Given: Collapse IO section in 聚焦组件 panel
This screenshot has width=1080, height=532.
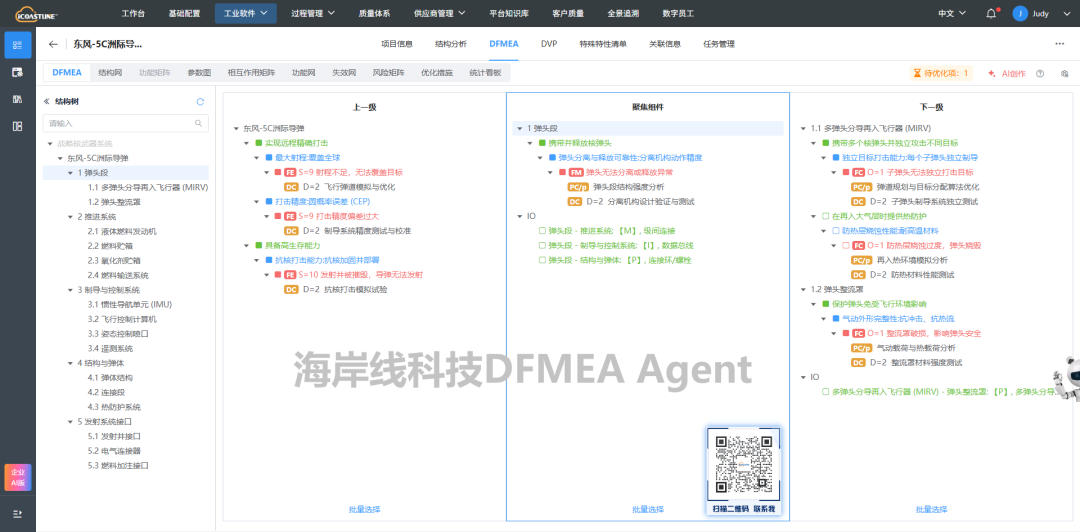Looking at the screenshot, I should 521,216.
